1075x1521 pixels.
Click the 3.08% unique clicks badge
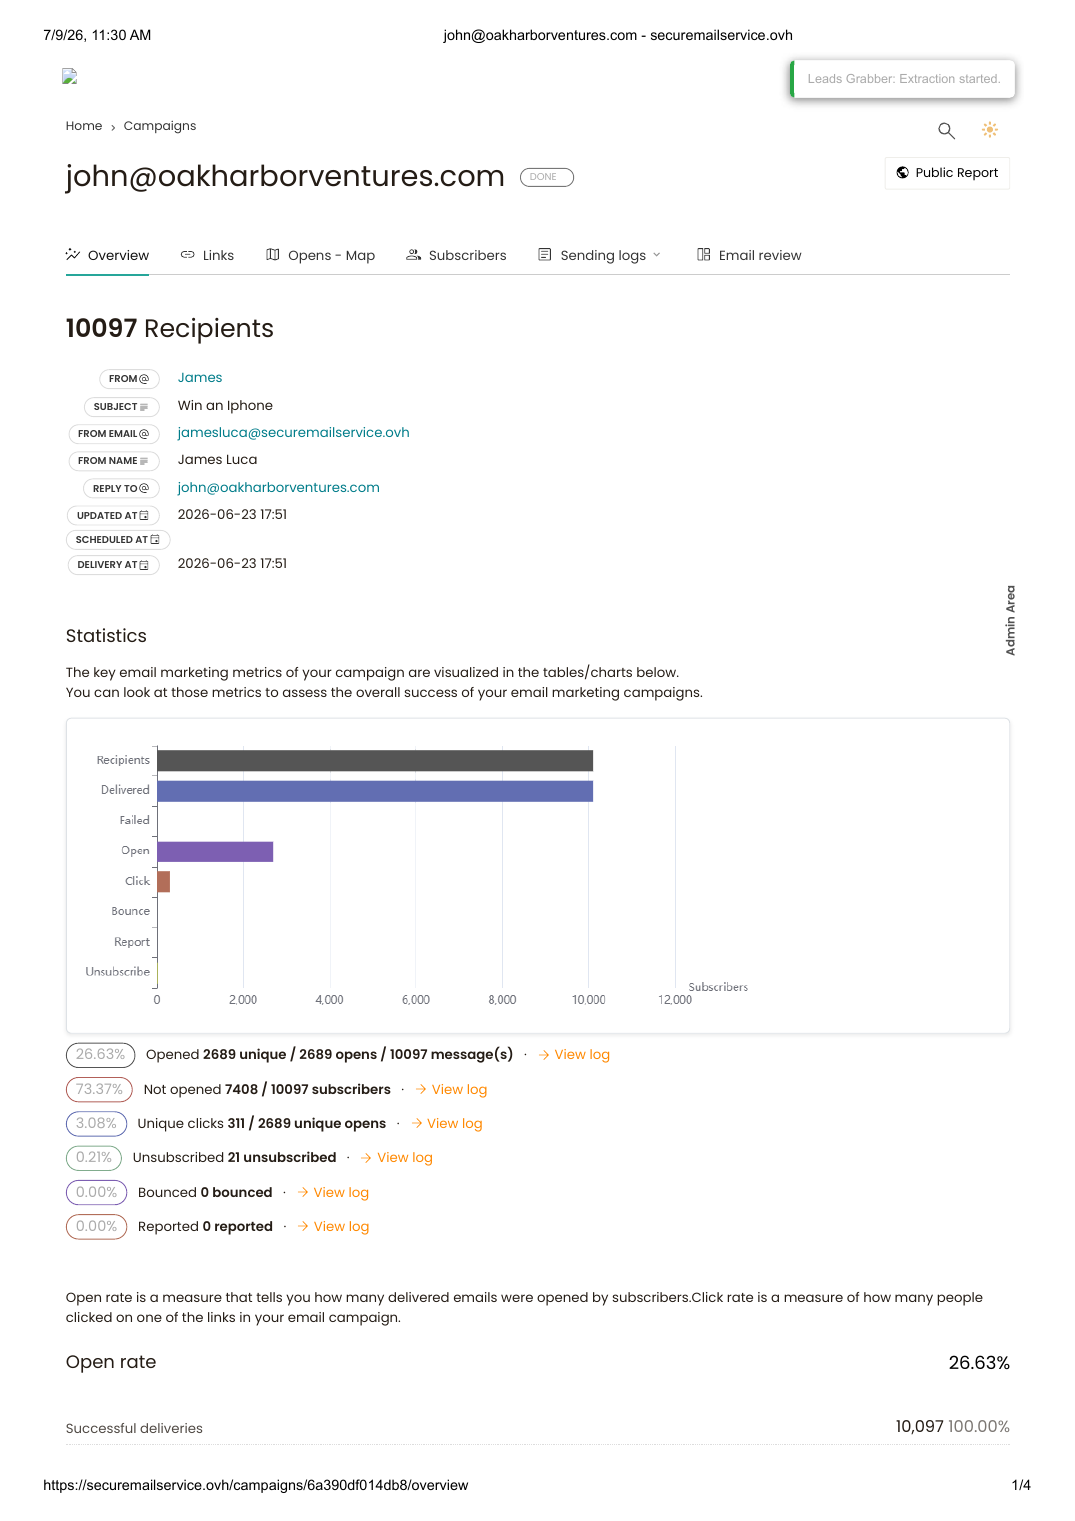tap(97, 1123)
